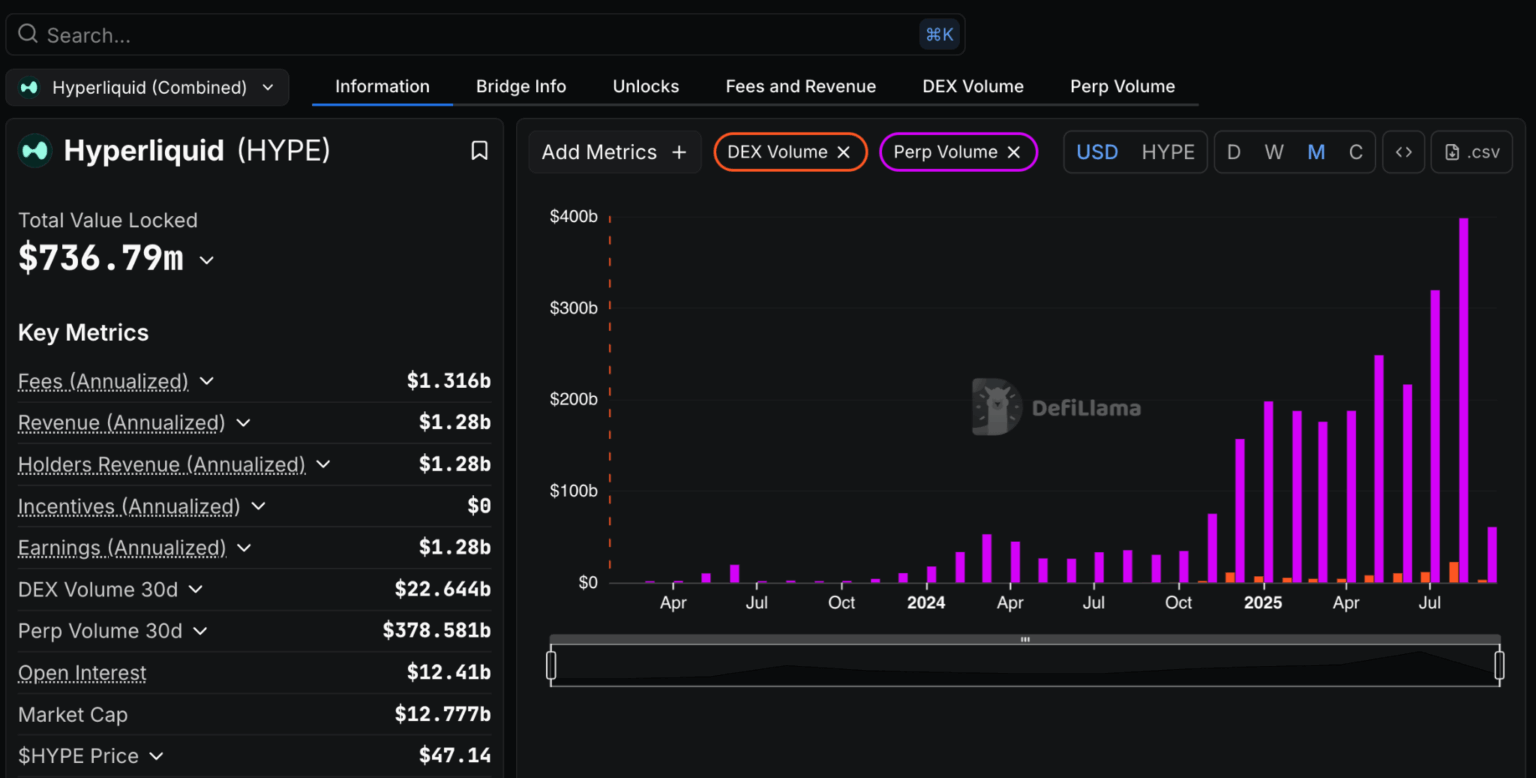Click the ⌘K shortcut badge in search bar
Image resolution: width=1536 pixels, height=778 pixels.
[x=938, y=34]
